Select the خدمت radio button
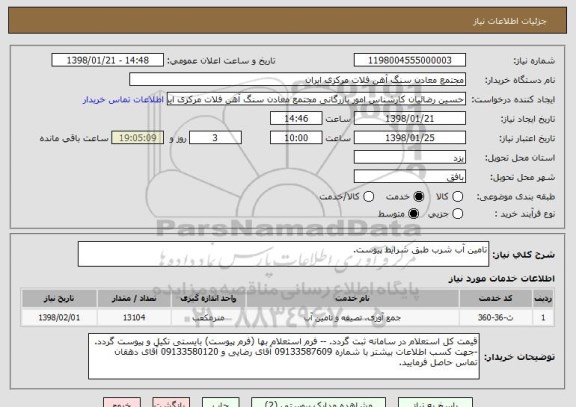 [418, 197]
